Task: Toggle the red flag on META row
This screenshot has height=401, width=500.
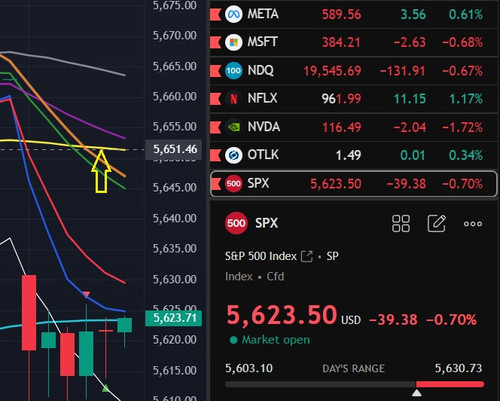Action: (215, 14)
